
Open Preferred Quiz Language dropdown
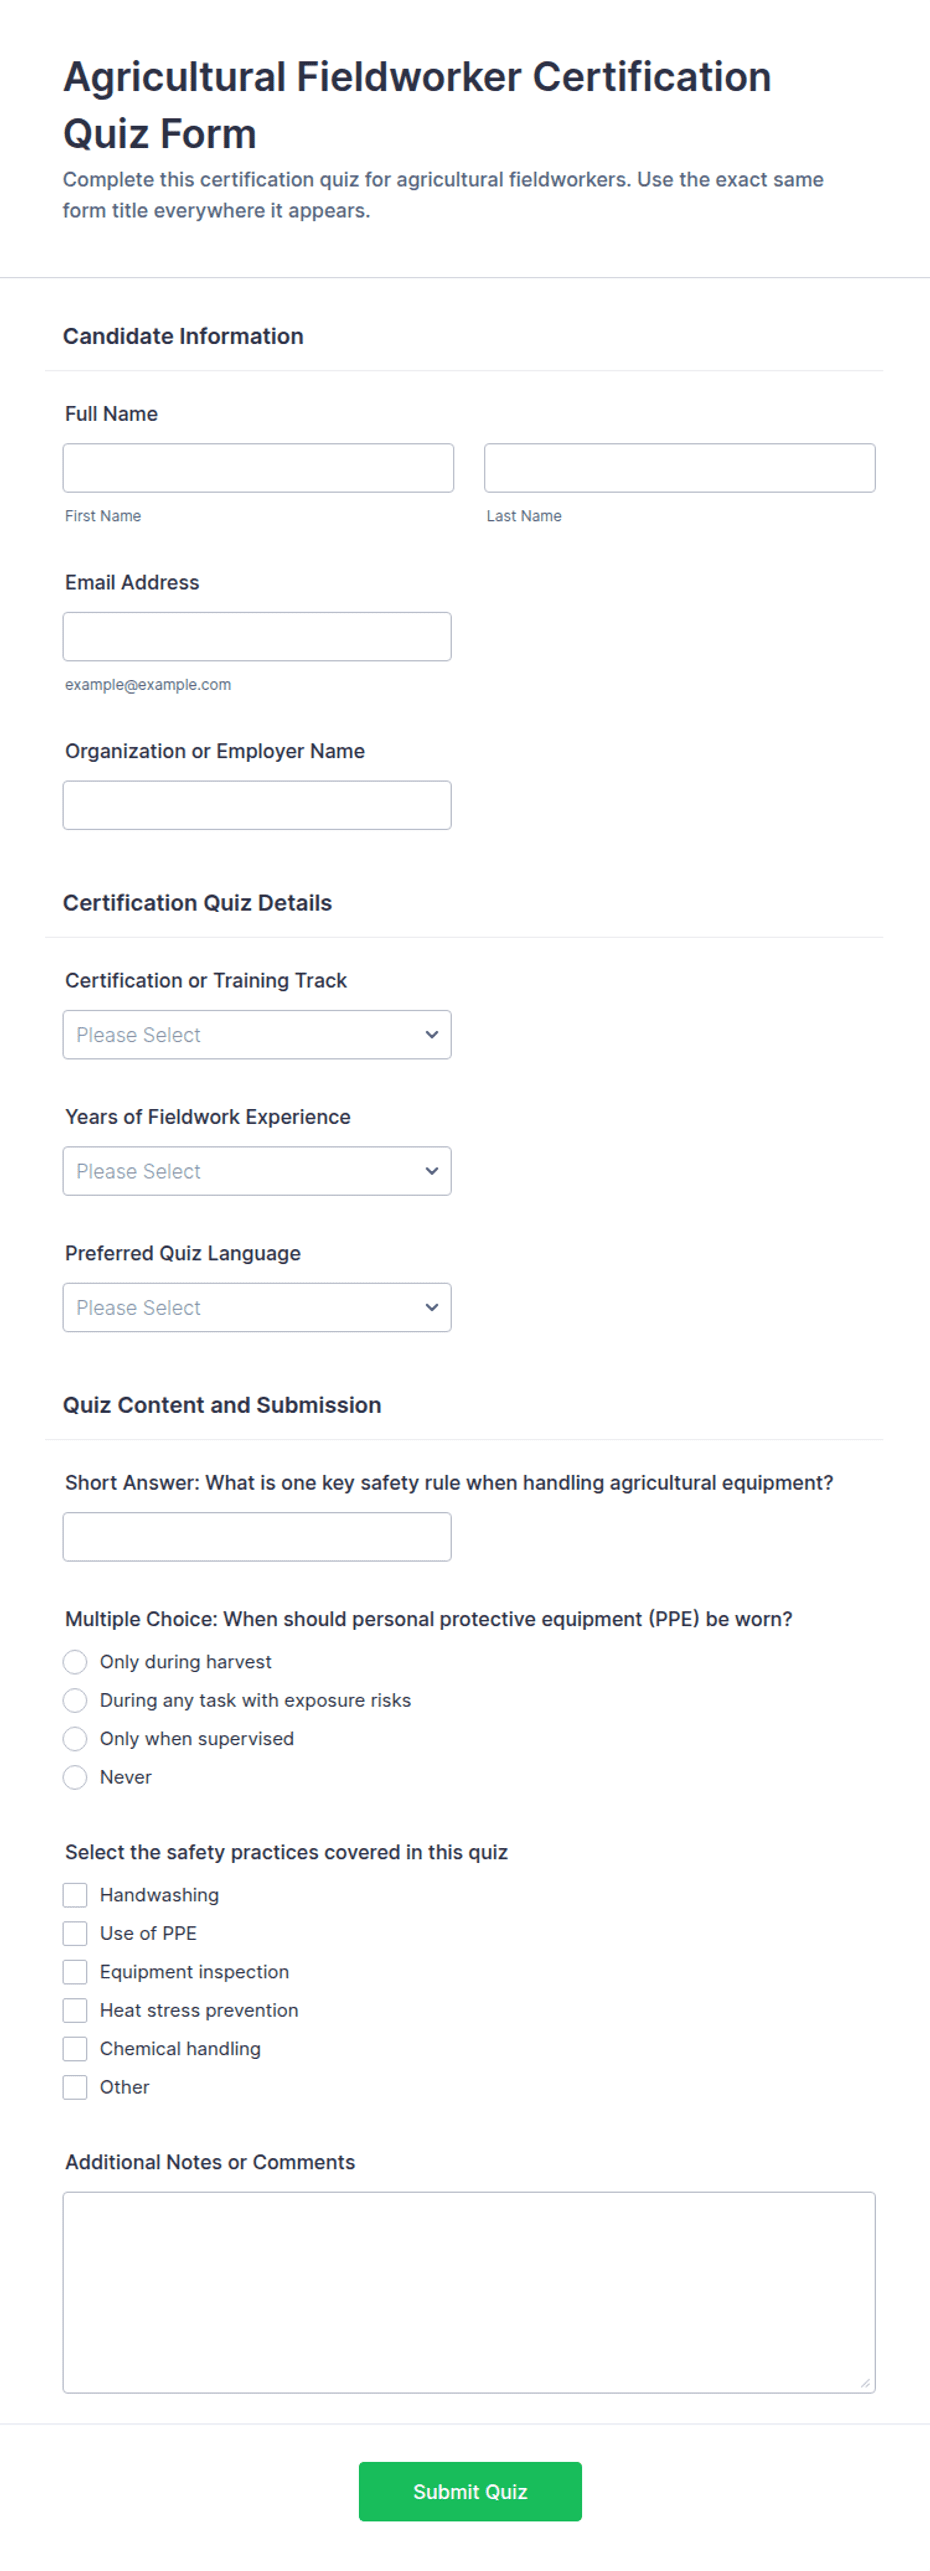pyautogui.click(x=257, y=1307)
